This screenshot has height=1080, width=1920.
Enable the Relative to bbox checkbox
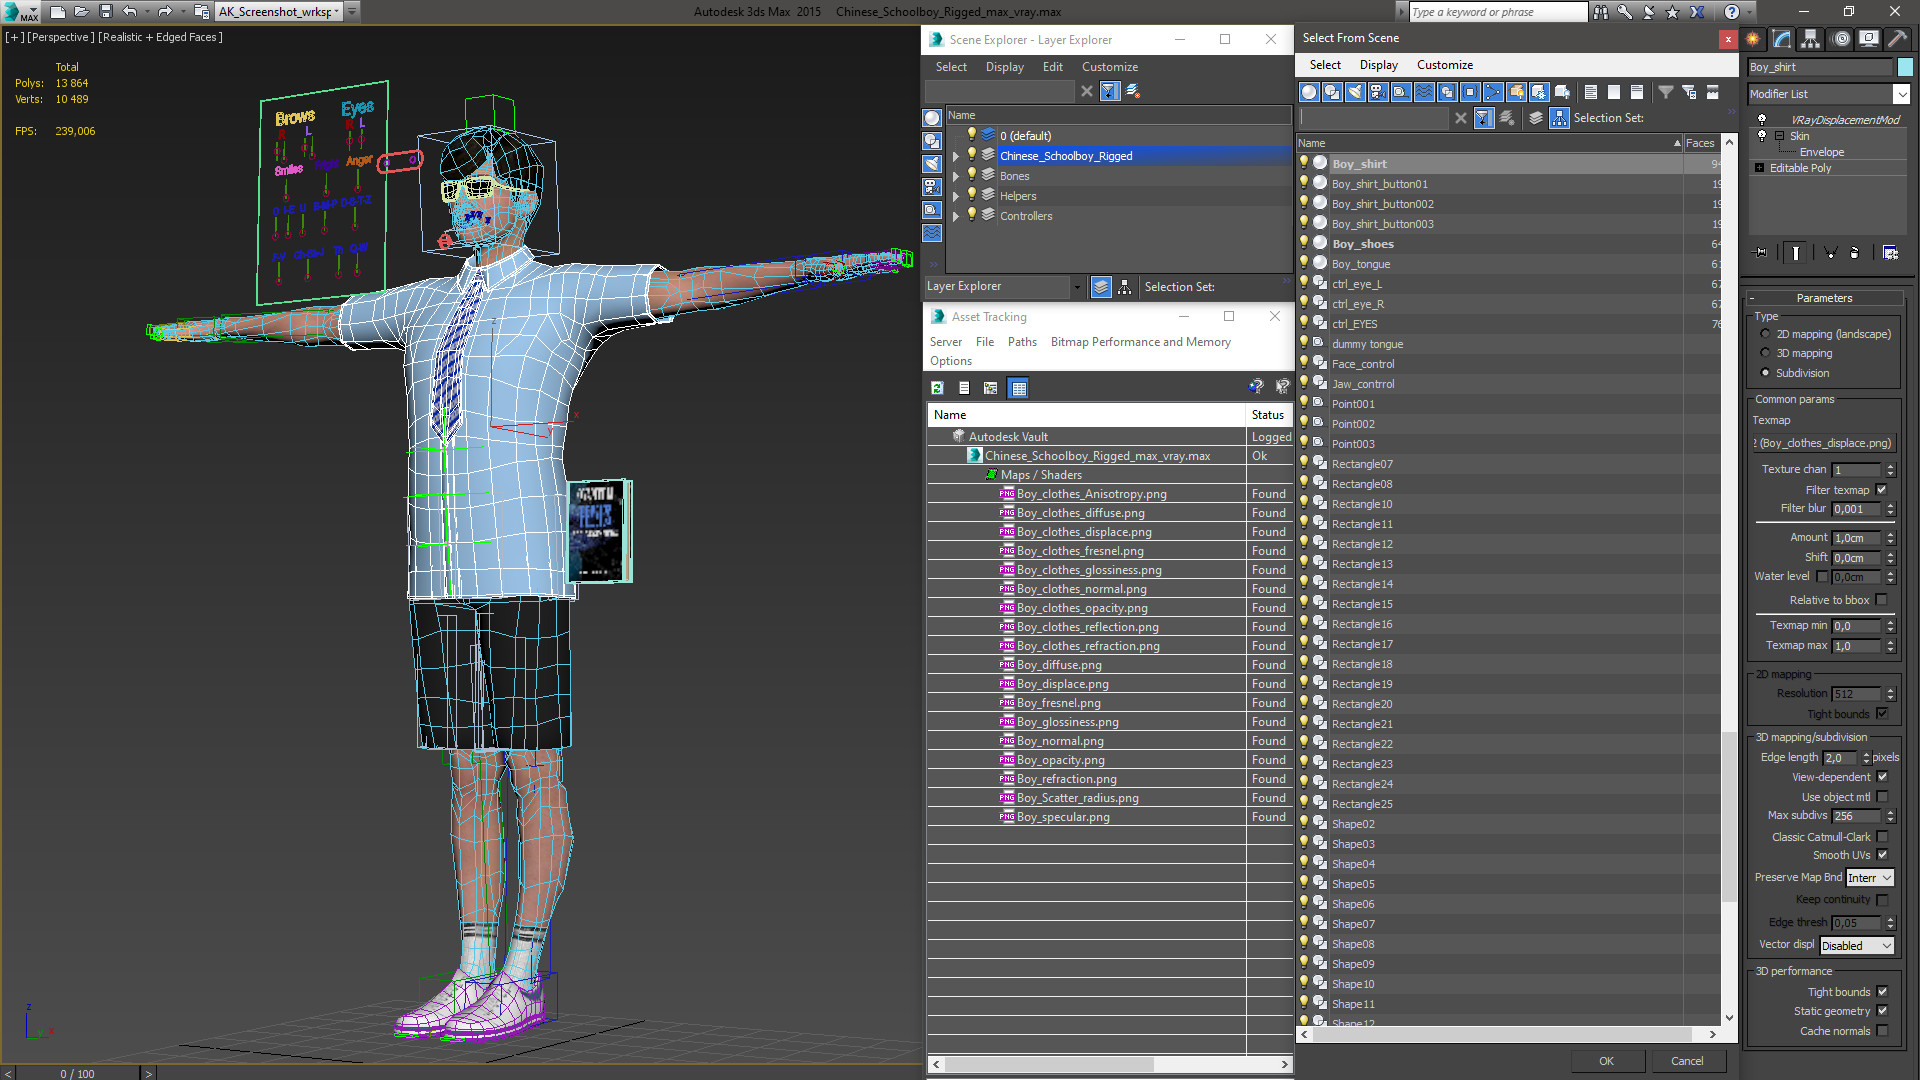coord(1882,600)
